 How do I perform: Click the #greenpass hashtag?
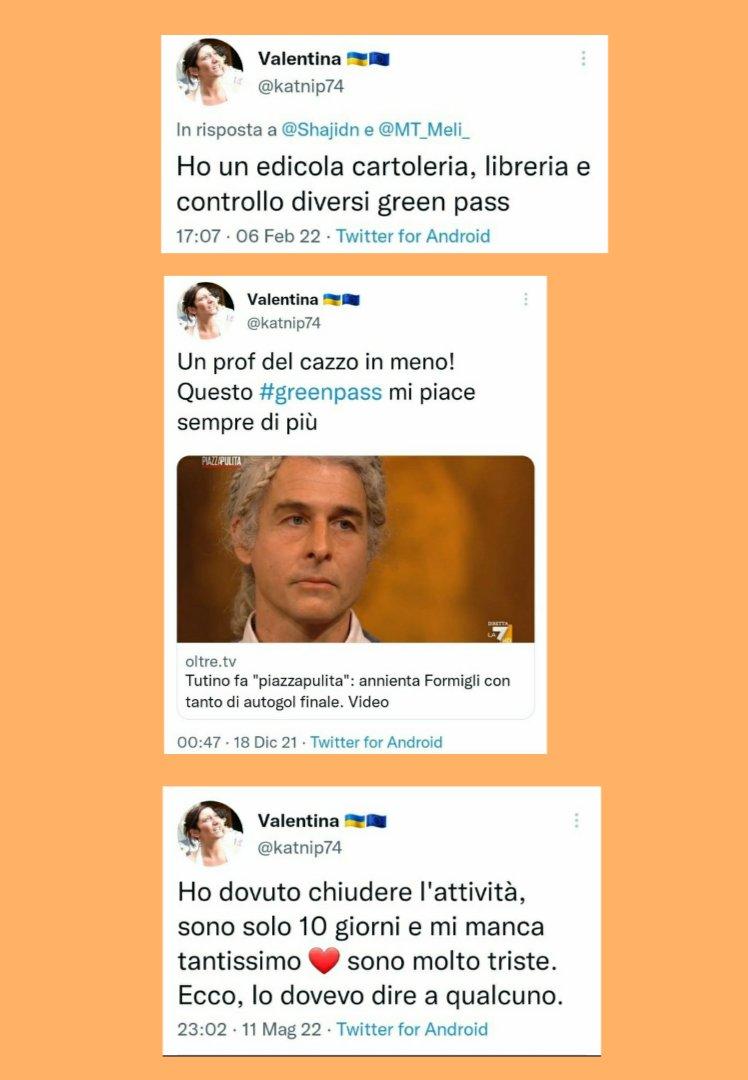320,392
